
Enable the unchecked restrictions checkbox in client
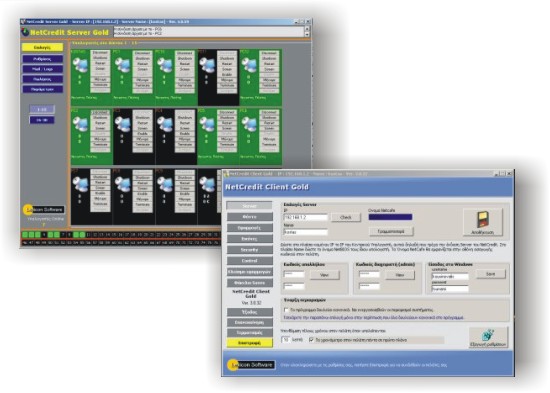click(x=286, y=310)
